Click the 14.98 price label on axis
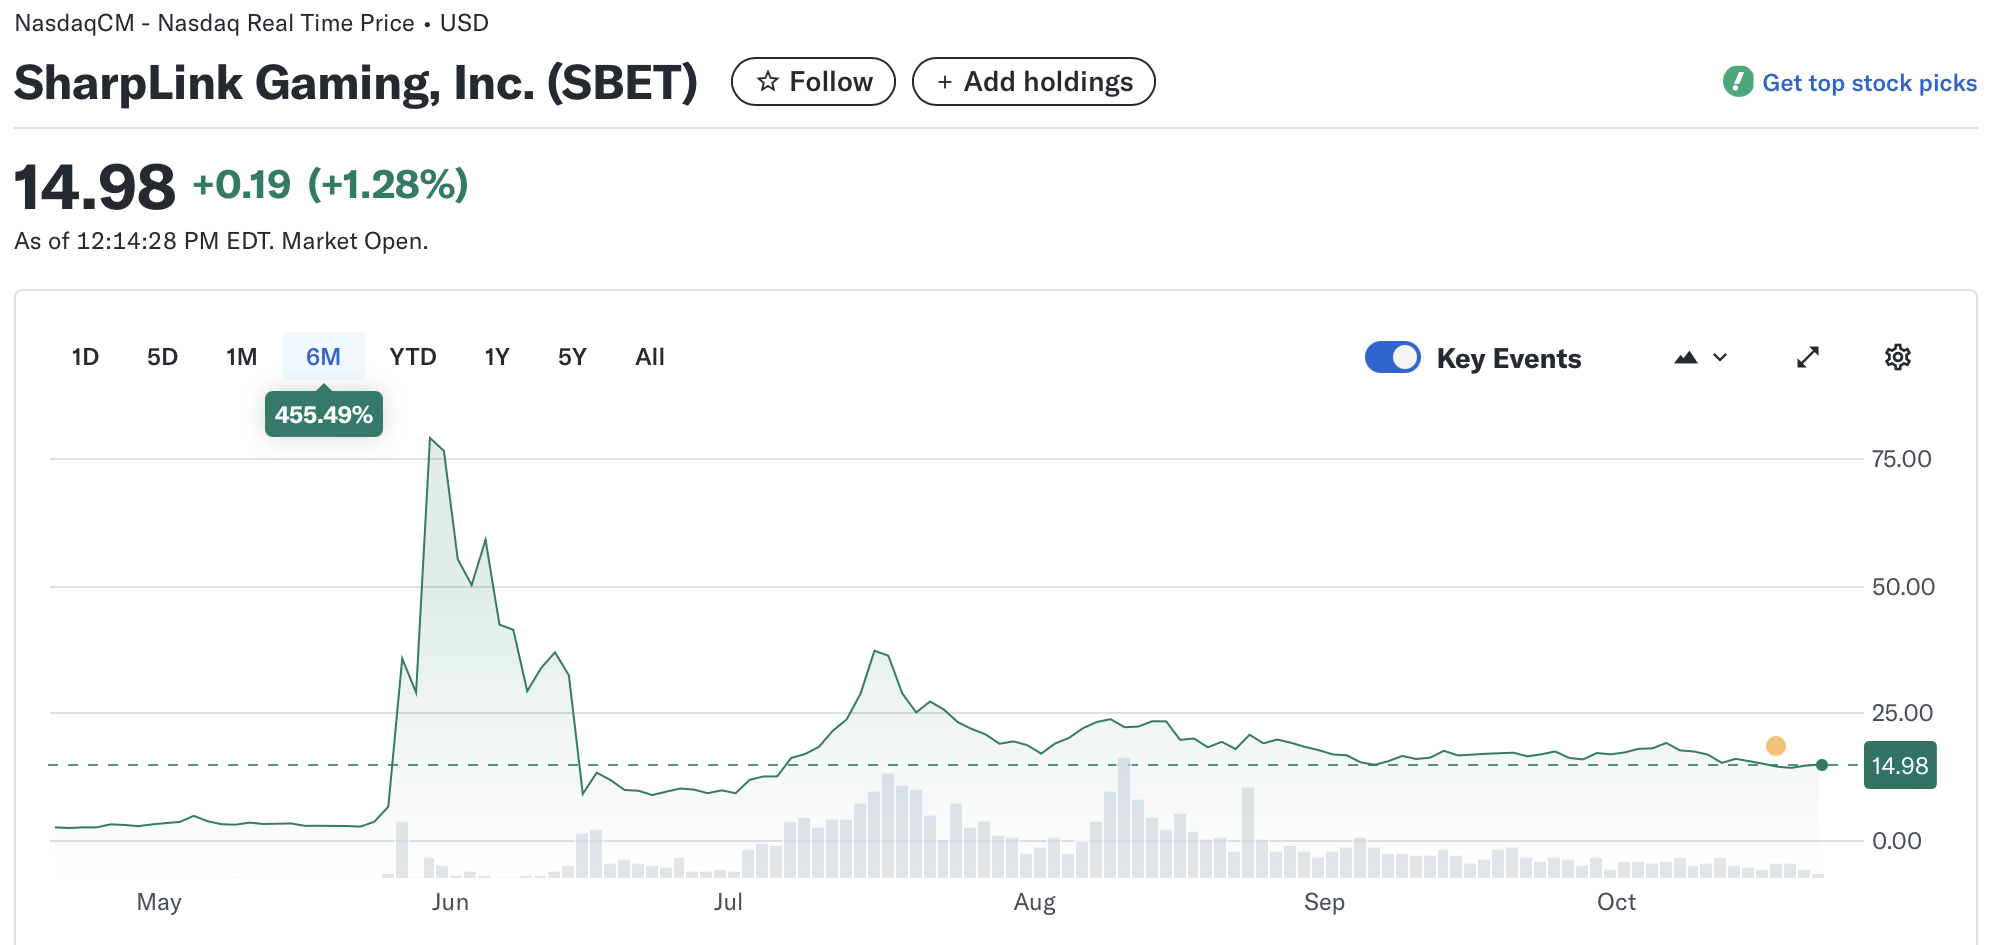The height and width of the screenshot is (945, 1990). [x=1899, y=766]
